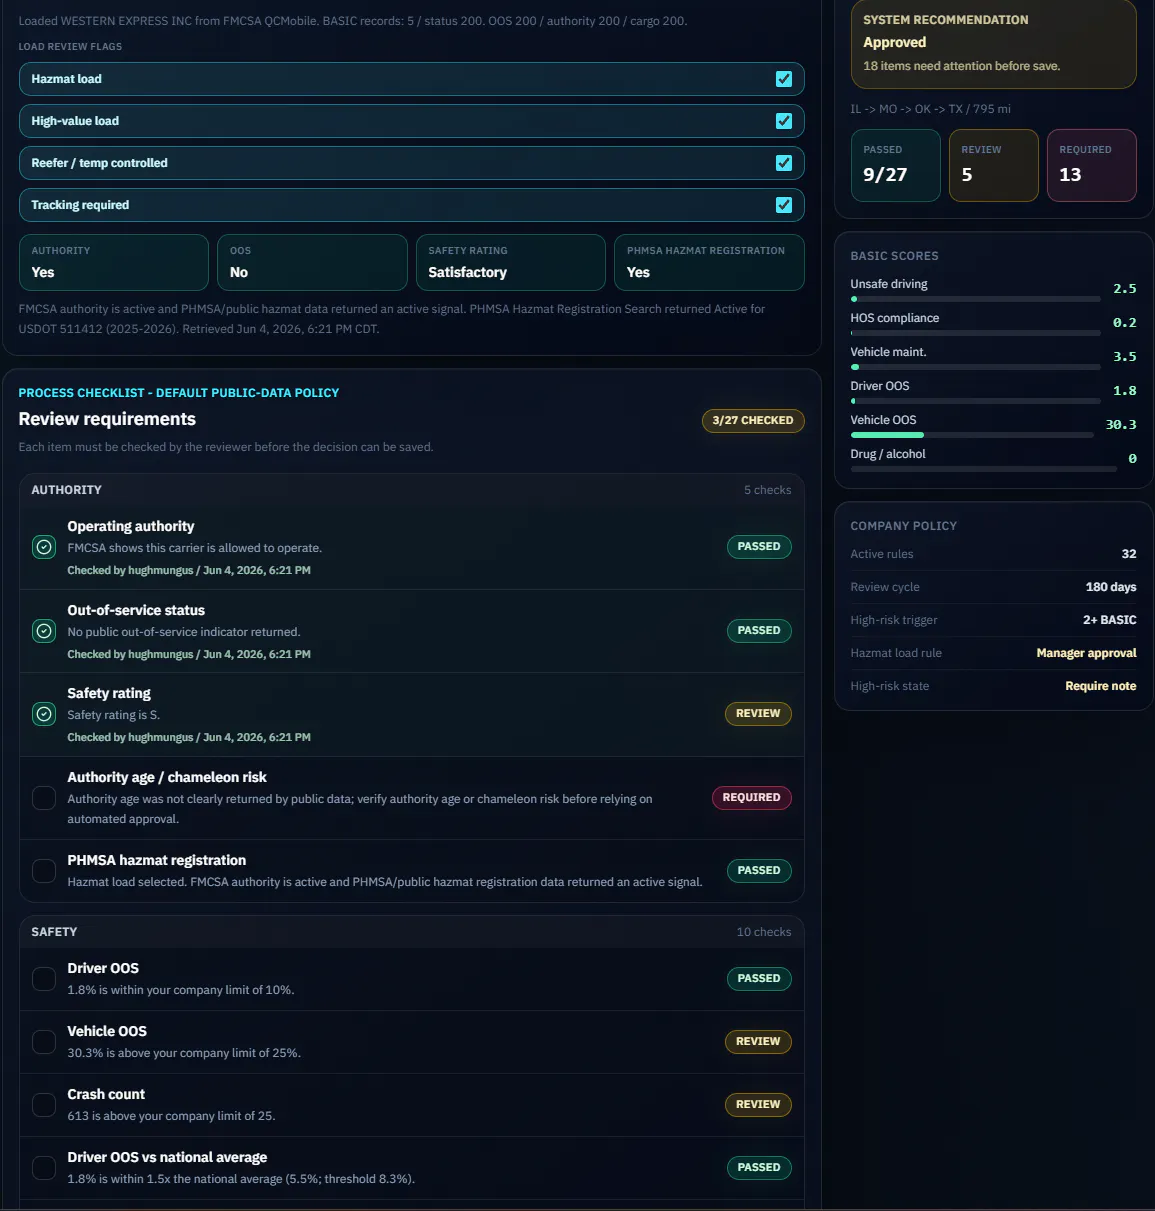Click PASSED badge for Driver OOS vs national average
Image resolution: width=1155 pixels, height=1211 pixels.
coord(759,1168)
